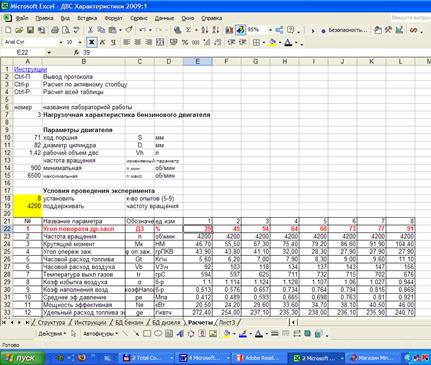This screenshot has height=365, width=431.
Task: Select the Arrow drawing tool
Action: [136, 333]
